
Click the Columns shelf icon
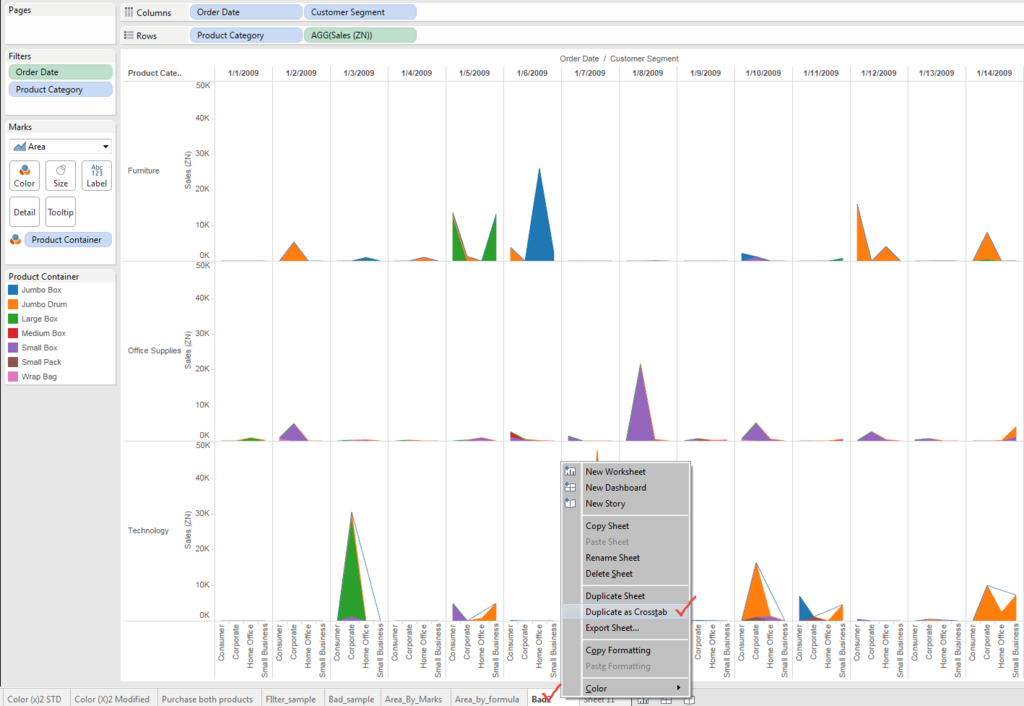(x=129, y=12)
